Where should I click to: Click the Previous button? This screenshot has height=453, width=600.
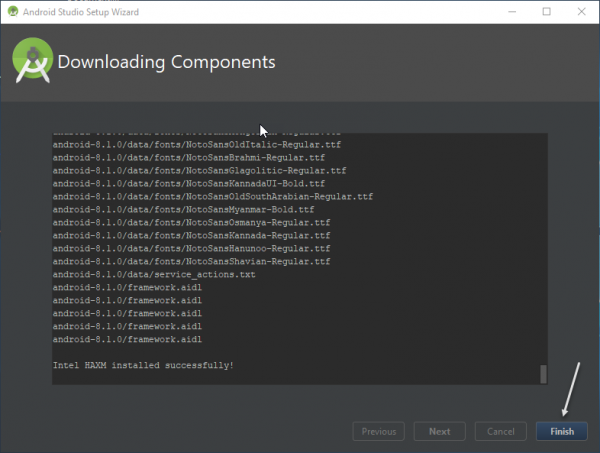(x=378, y=431)
